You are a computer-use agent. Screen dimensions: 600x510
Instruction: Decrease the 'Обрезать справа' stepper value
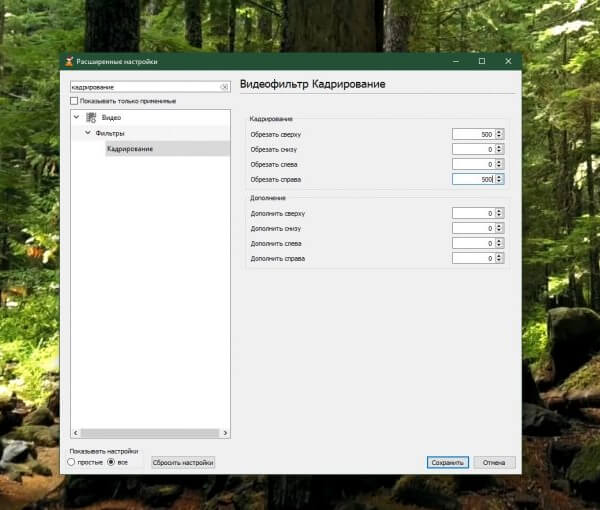point(500,182)
